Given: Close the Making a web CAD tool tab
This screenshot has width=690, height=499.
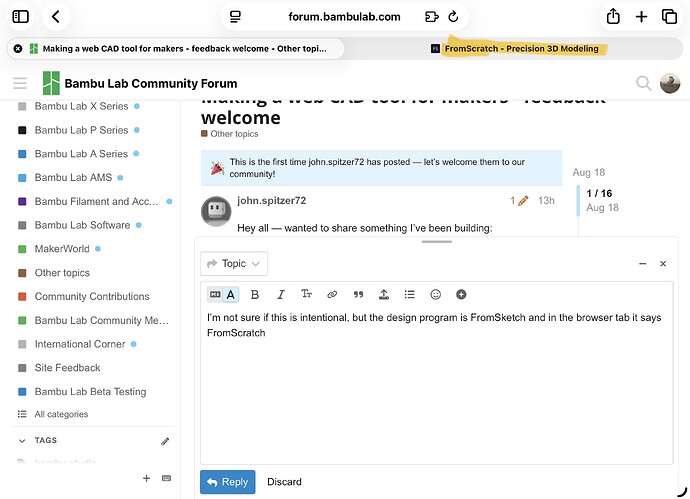Looking at the screenshot, I should click(18, 48).
